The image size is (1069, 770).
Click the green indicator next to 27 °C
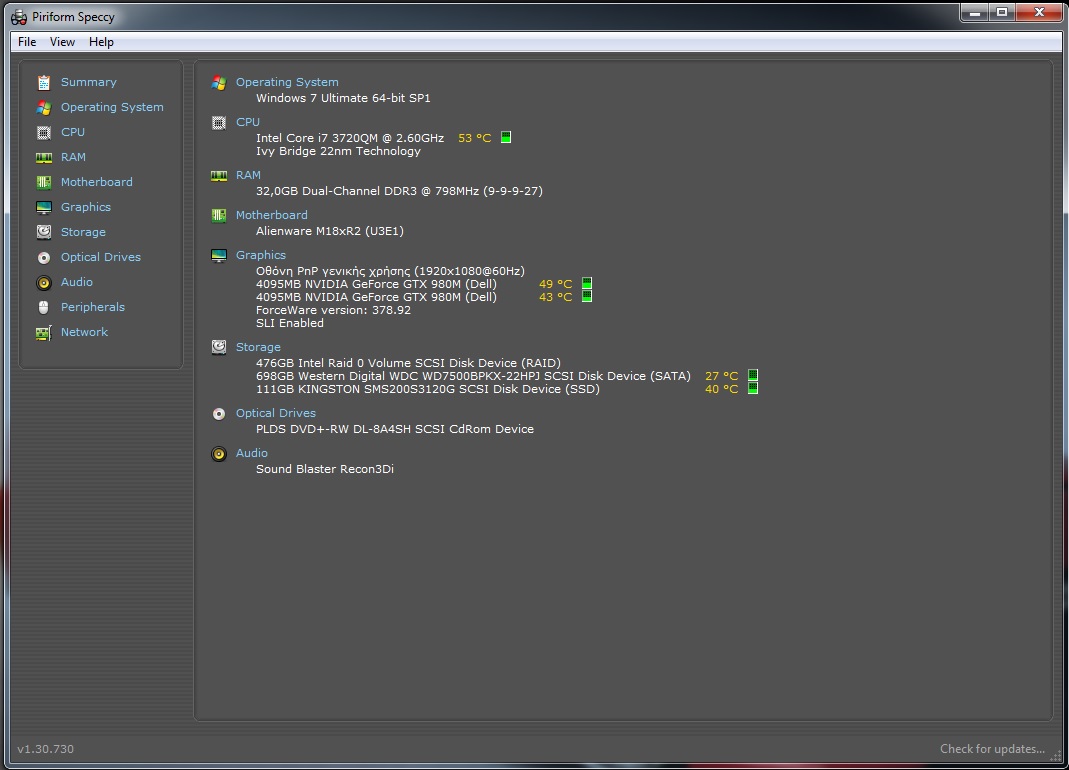coord(753,375)
